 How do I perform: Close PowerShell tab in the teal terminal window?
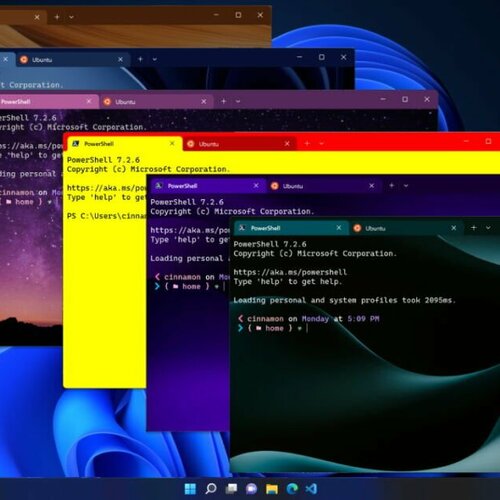[x=339, y=228]
